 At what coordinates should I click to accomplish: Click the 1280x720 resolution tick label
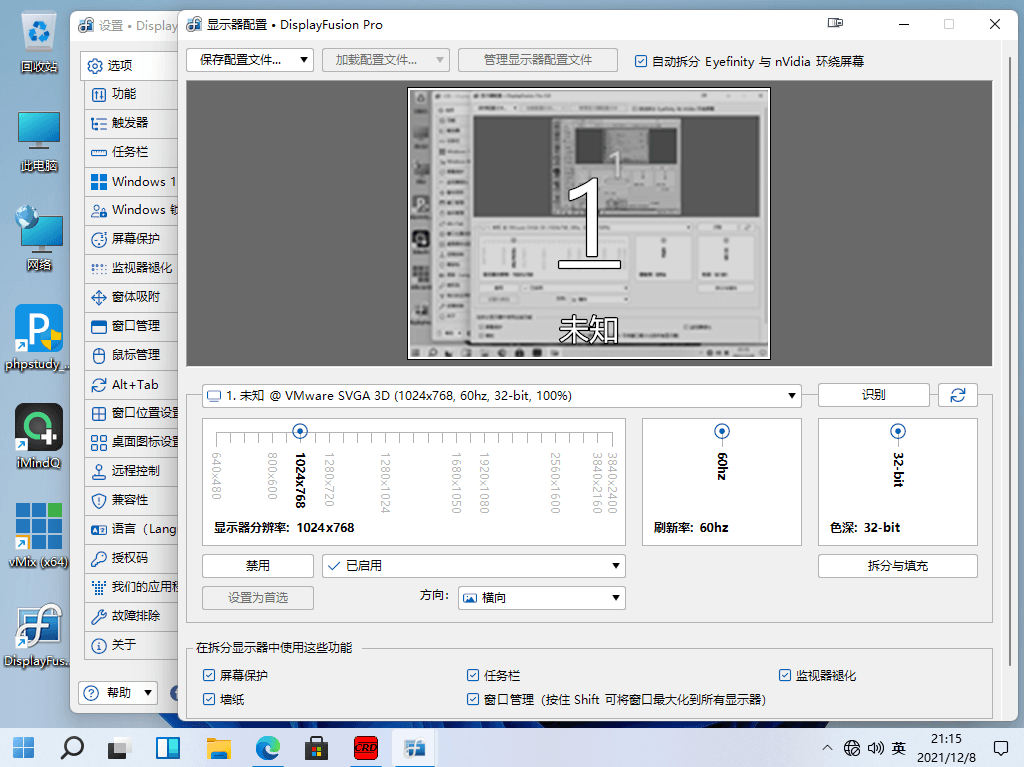click(x=328, y=480)
